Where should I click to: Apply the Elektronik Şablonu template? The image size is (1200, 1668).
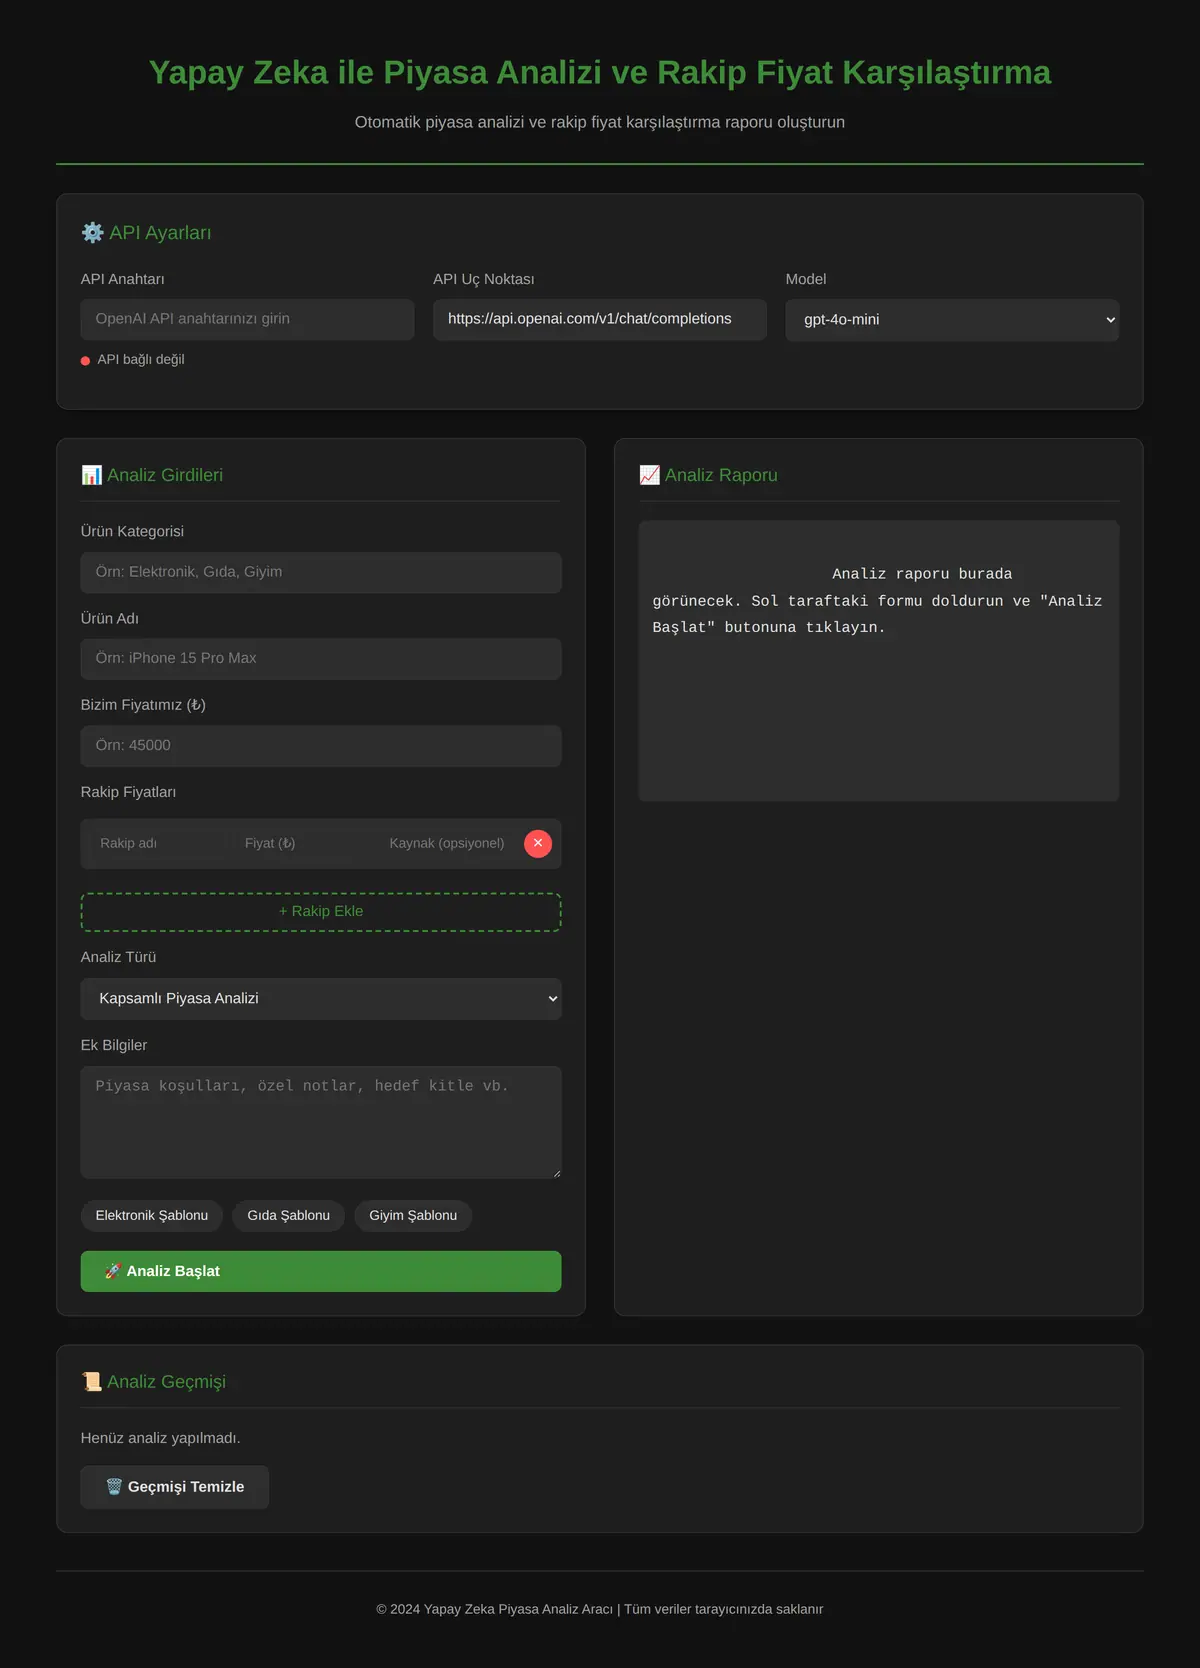(x=152, y=1216)
